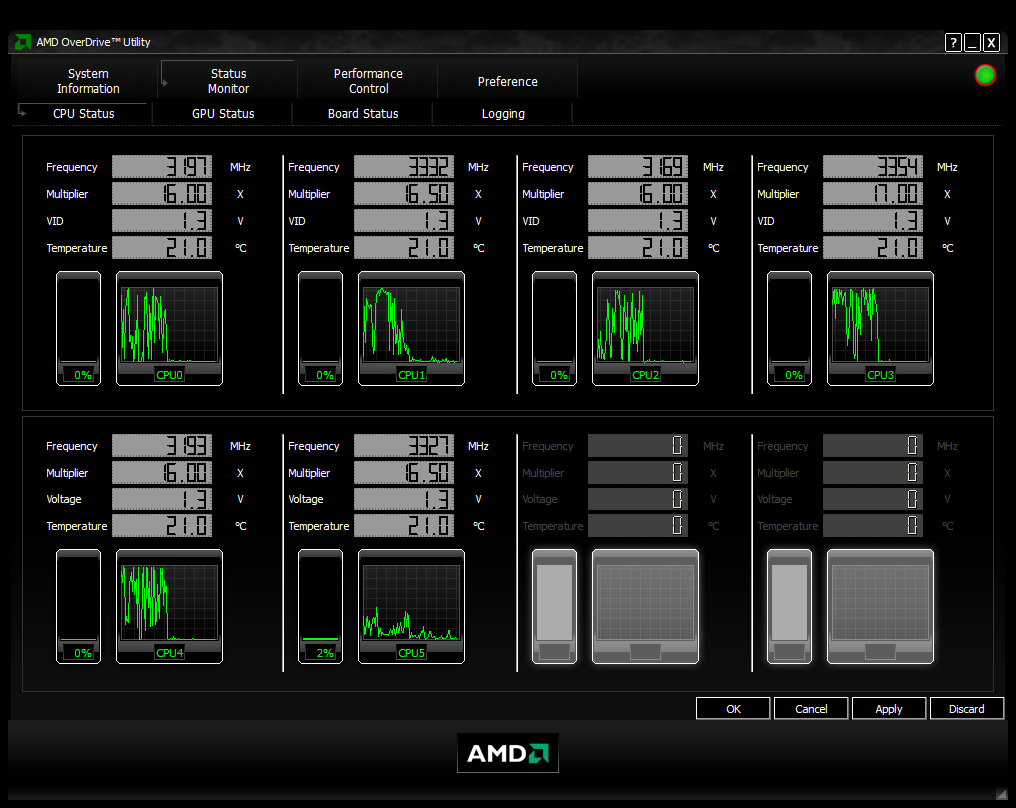Screen dimensions: 1016x808
Task: Click the Discard button
Action: 966,709
